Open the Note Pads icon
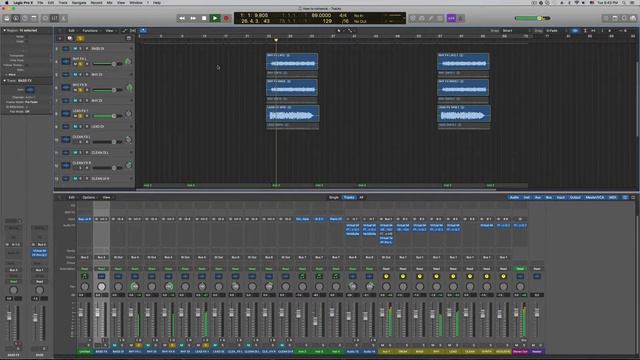The width and height of the screenshot is (640, 360). click(x=615, y=18)
